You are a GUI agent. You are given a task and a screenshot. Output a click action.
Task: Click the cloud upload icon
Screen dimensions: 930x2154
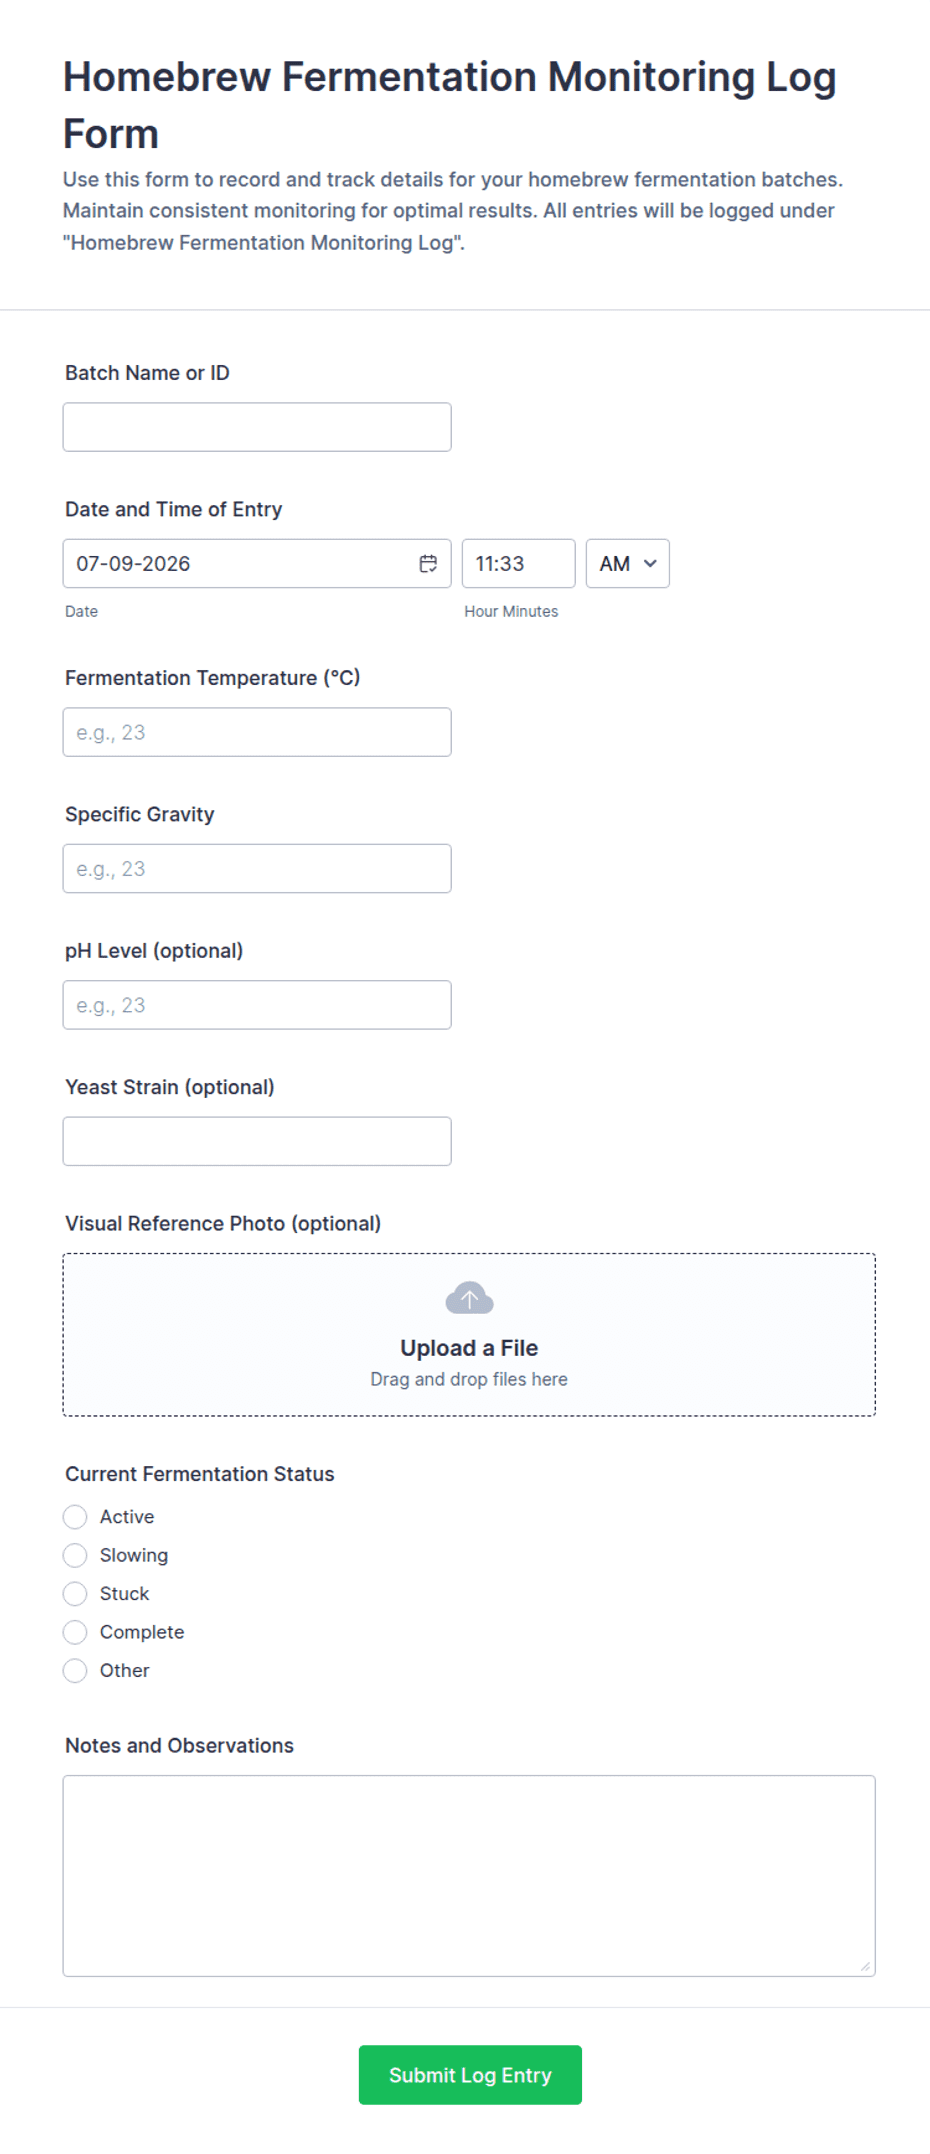tap(469, 1298)
